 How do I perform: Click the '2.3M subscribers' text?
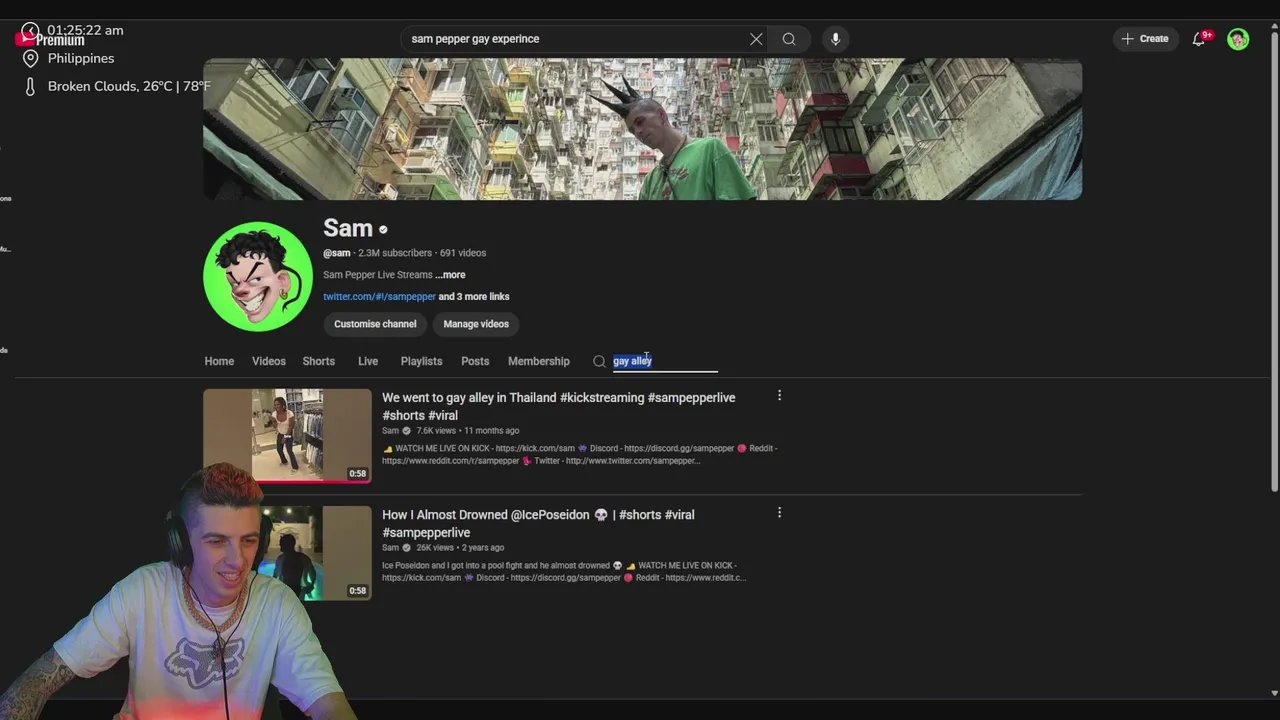pos(395,253)
